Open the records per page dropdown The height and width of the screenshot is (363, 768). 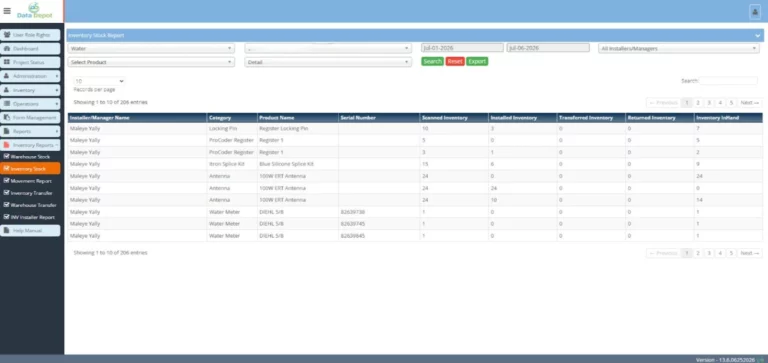99,81
